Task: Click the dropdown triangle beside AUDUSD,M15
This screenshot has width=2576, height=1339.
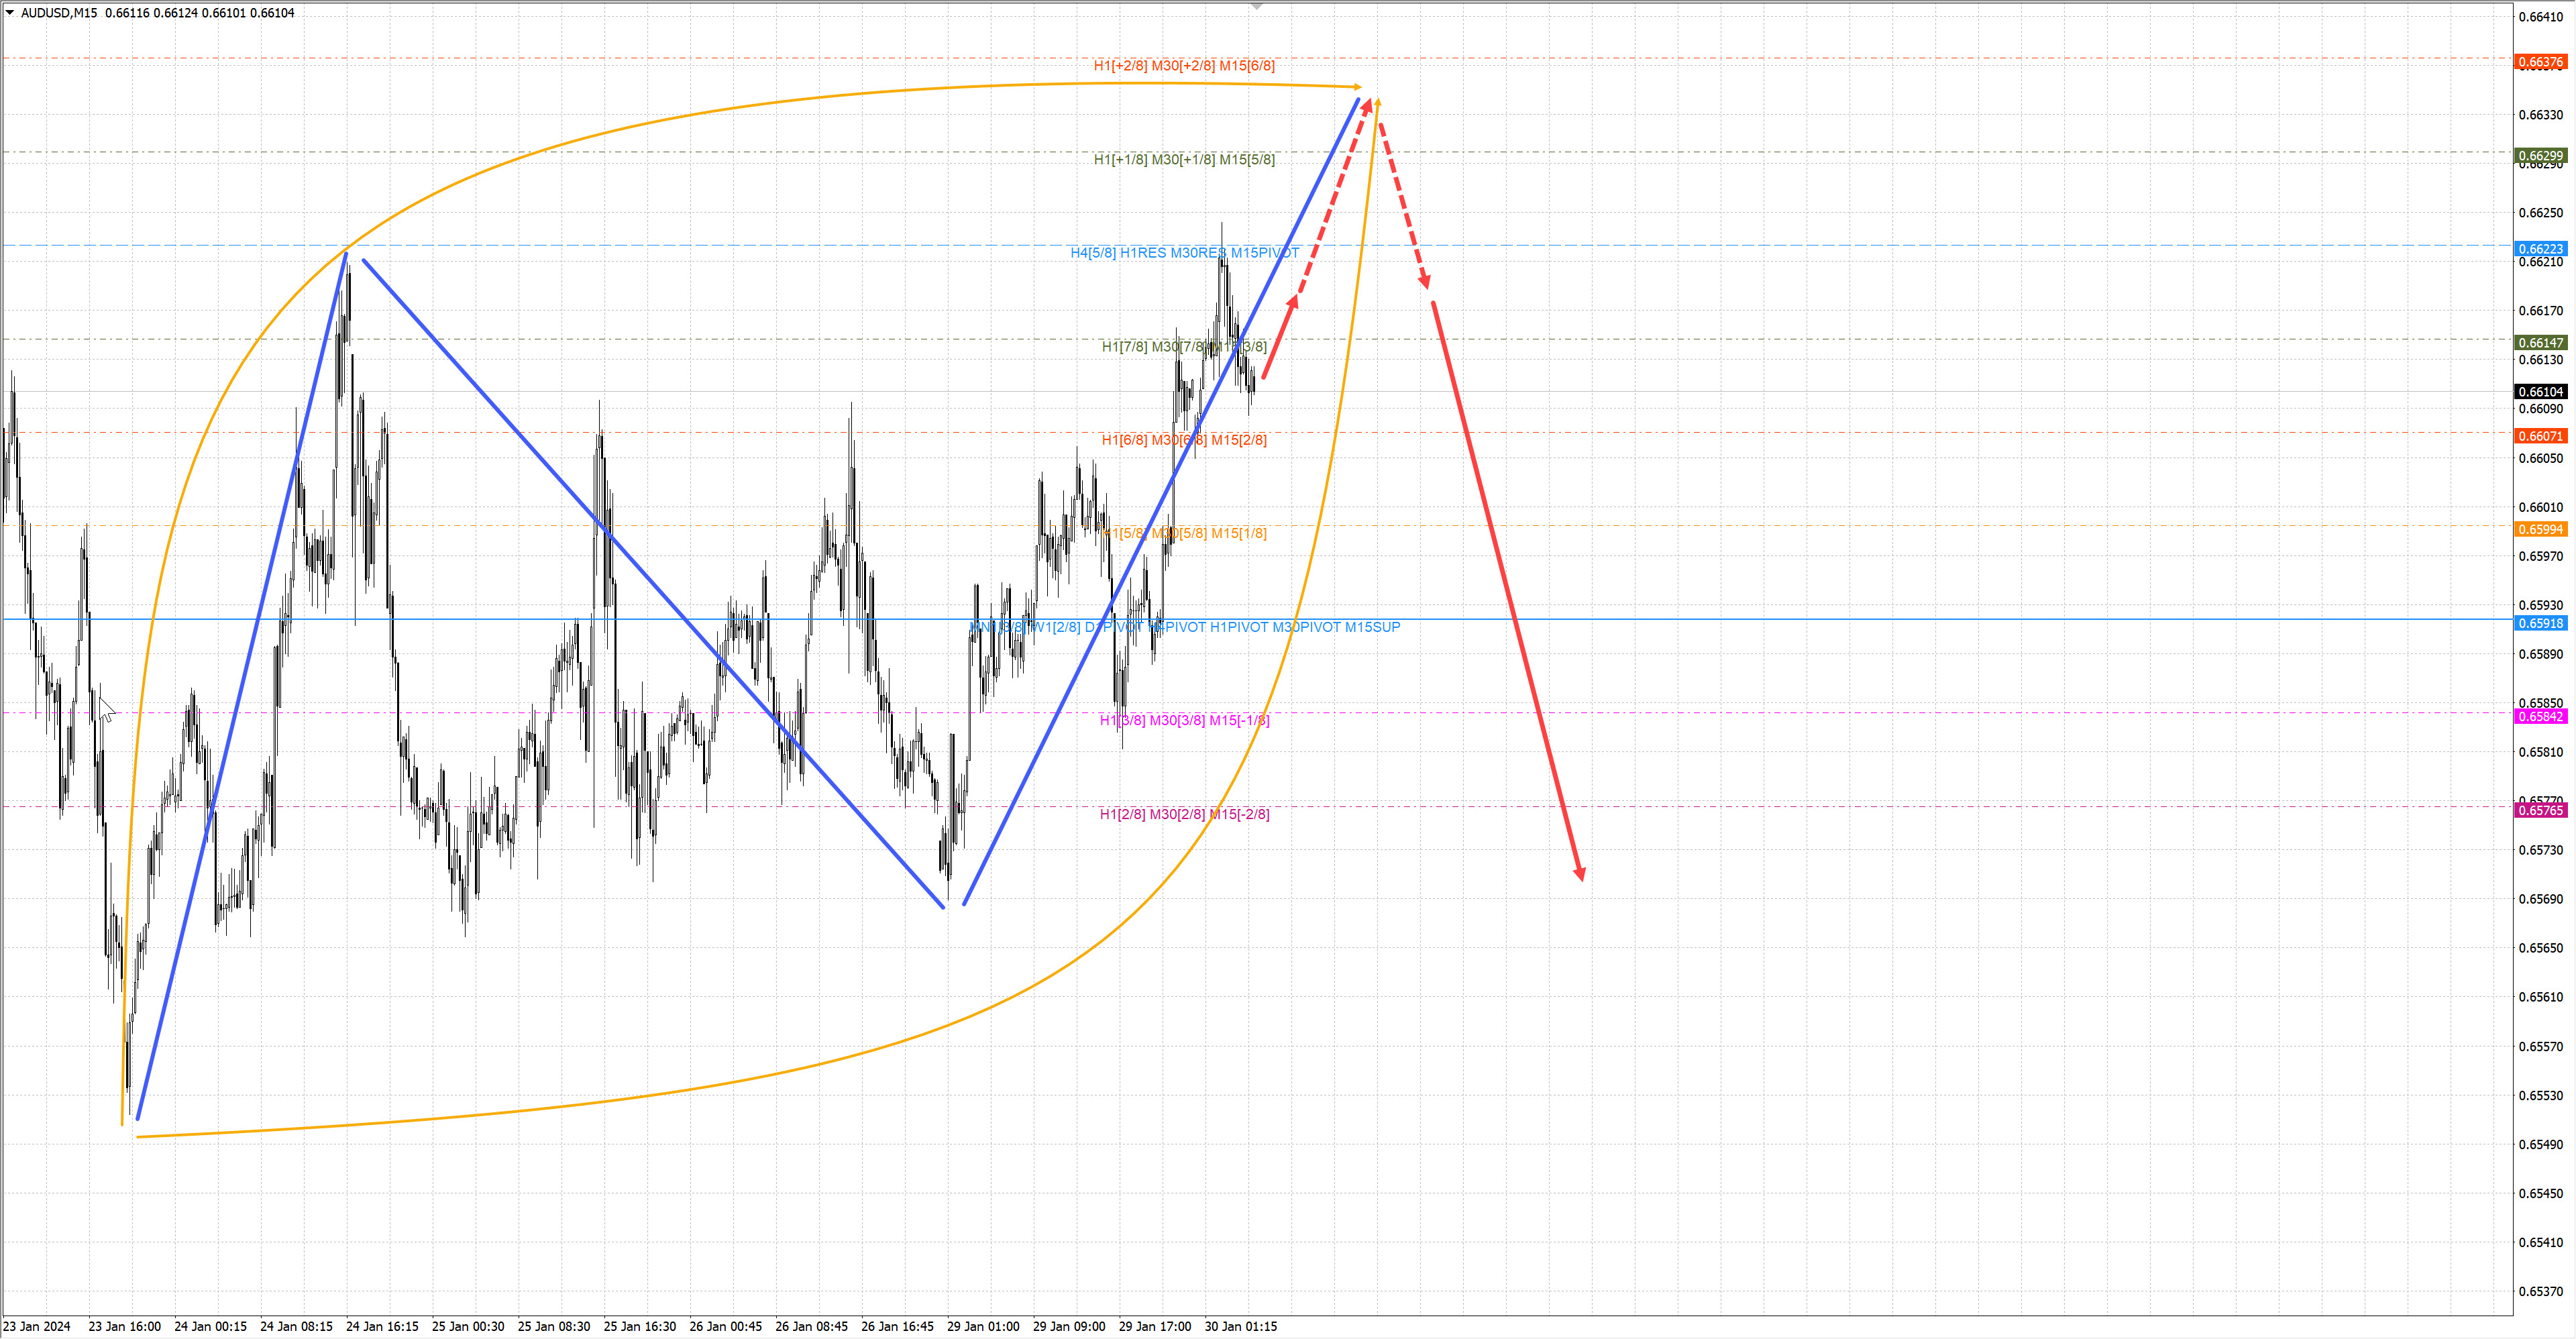Action: 10,13
